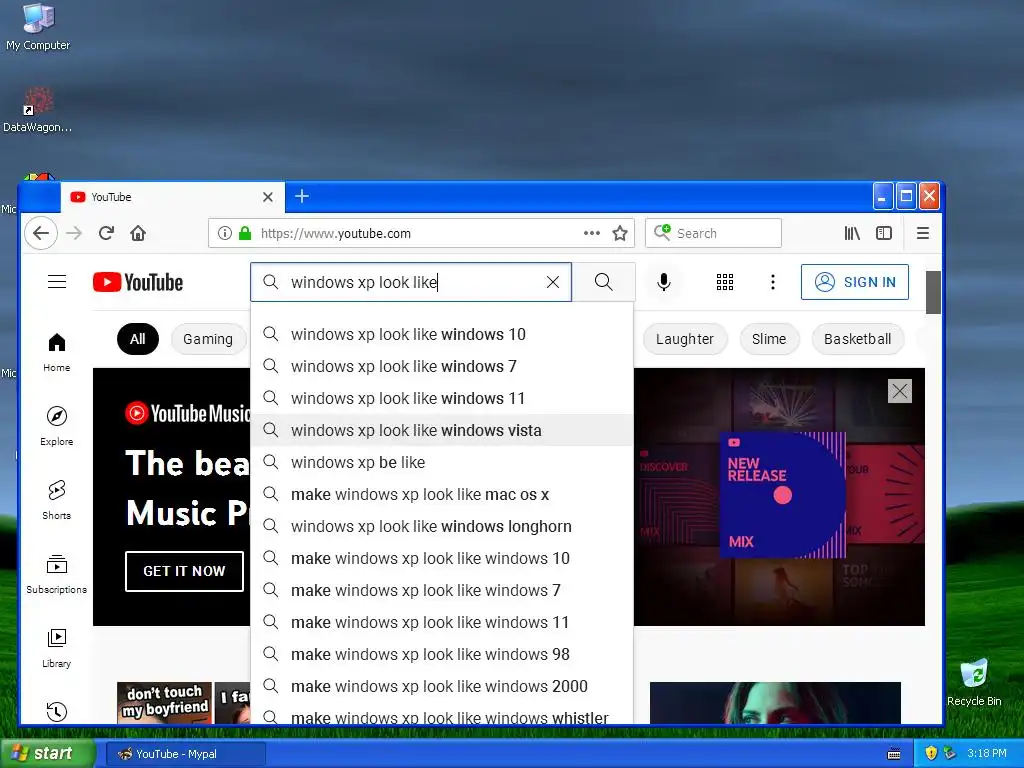Click the YouTube search input field
Viewport: 1024px width, 768px height.
tap(411, 282)
